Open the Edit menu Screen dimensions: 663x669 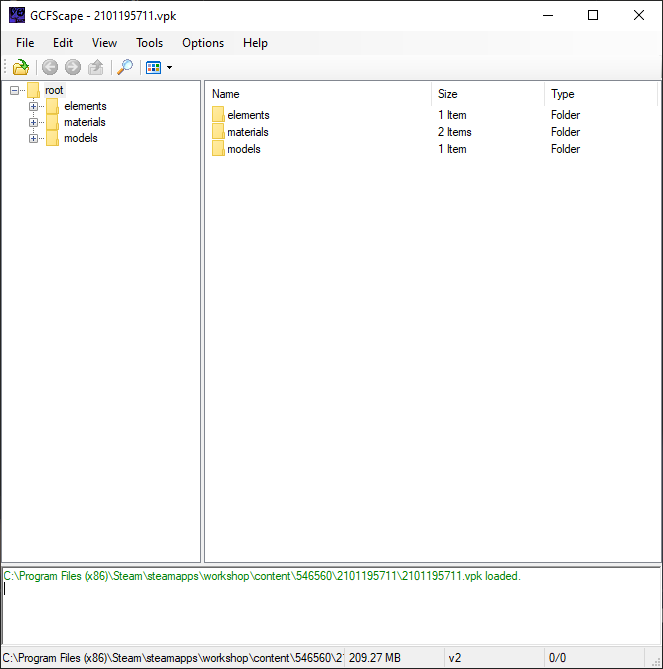point(63,43)
